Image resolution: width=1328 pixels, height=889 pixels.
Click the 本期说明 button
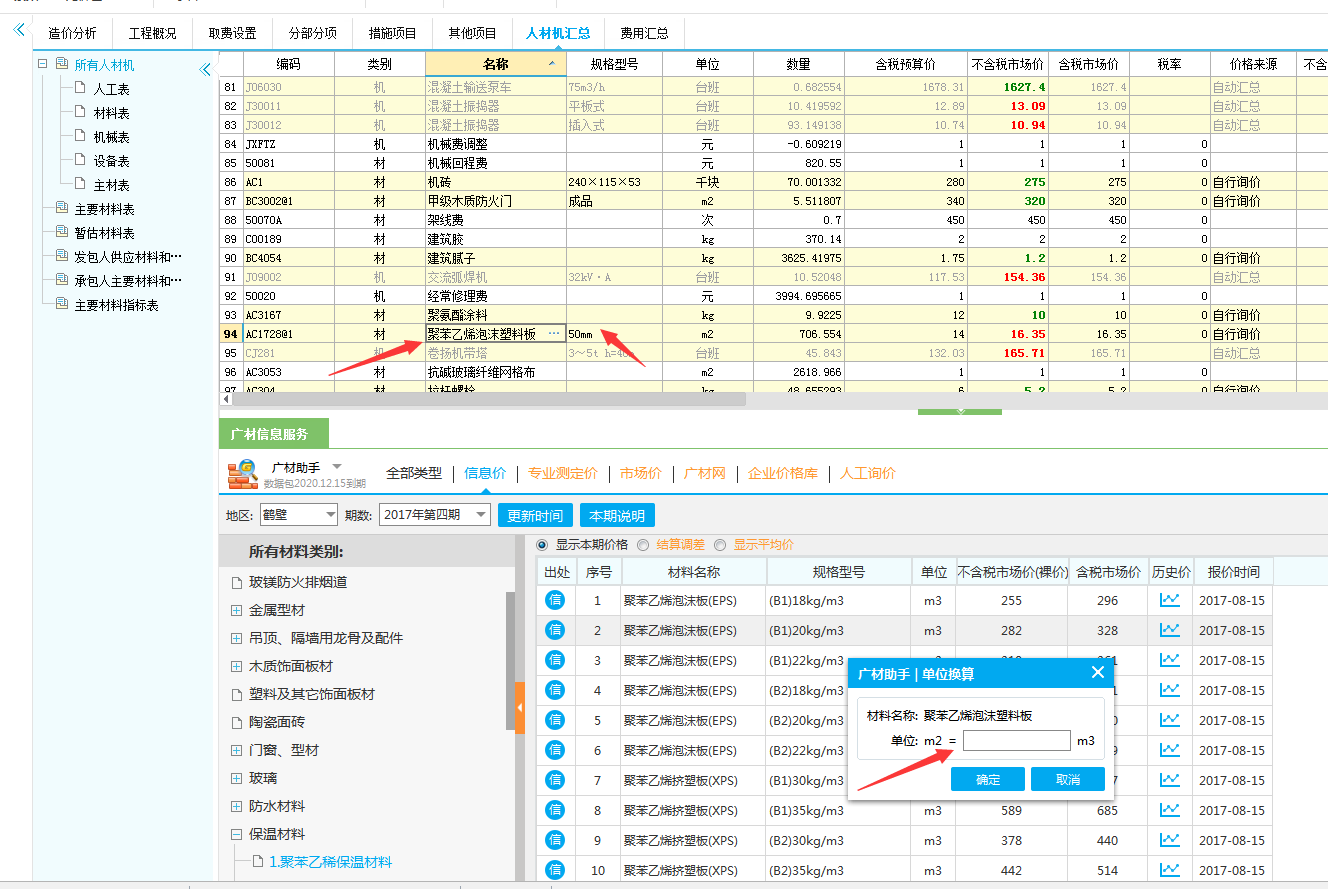pyautogui.click(x=617, y=516)
